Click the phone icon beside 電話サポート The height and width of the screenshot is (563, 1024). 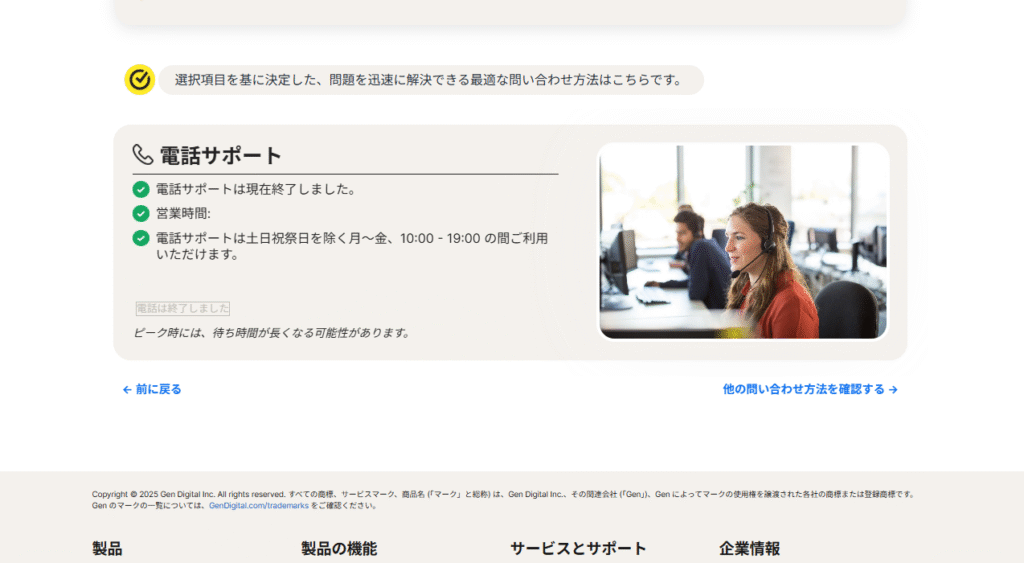pyautogui.click(x=143, y=155)
